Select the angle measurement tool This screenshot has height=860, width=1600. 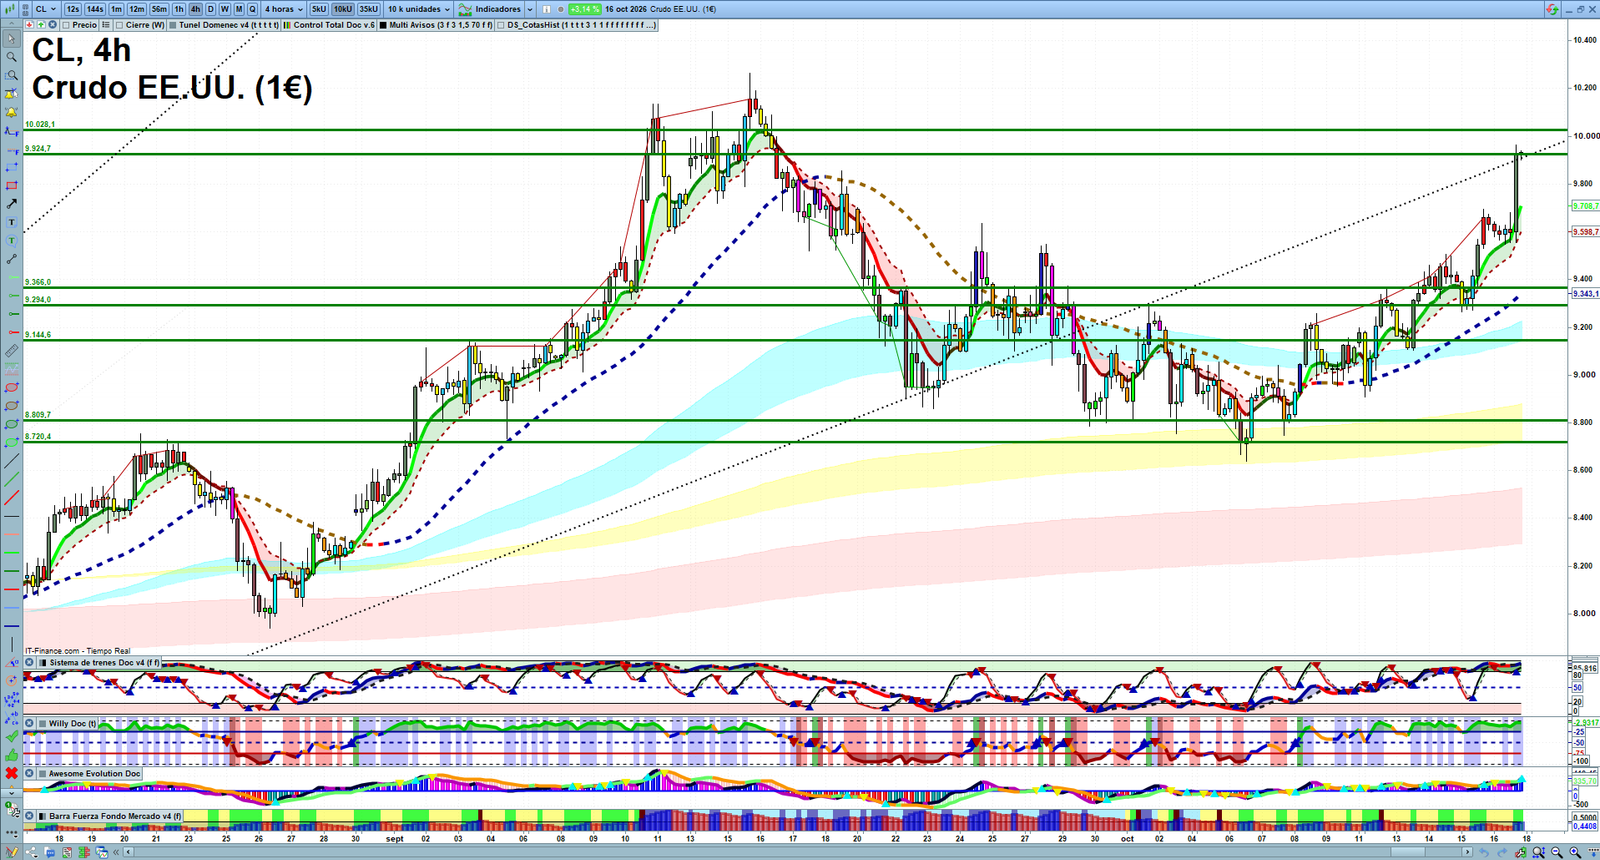point(11,662)
